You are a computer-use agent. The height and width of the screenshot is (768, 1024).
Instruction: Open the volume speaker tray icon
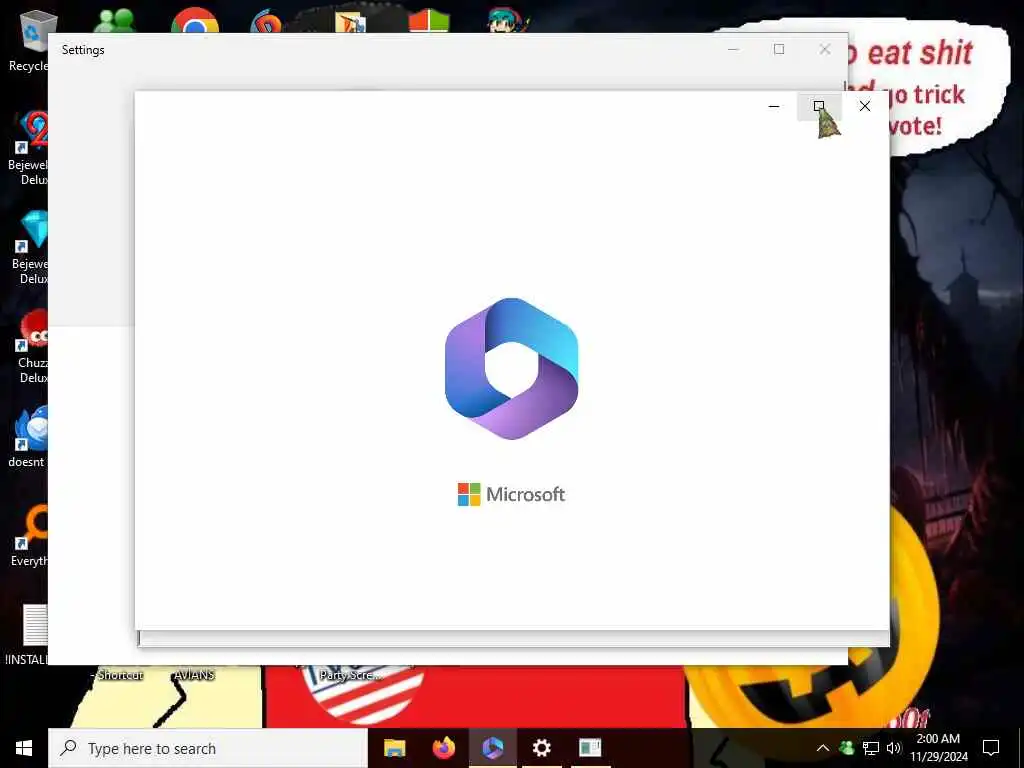tap(894, 748)
